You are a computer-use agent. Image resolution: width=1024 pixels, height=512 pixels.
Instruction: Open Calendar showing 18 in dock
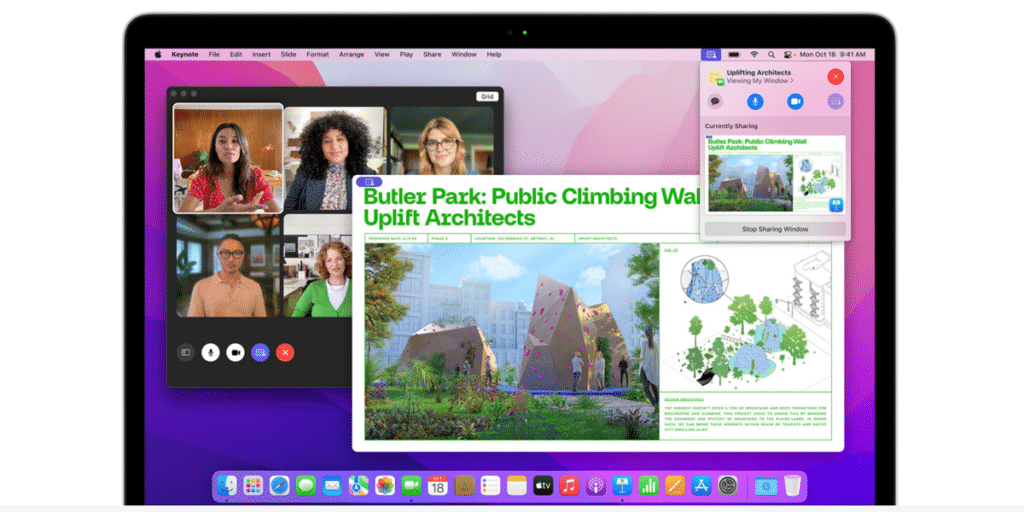tap(438, 485)
